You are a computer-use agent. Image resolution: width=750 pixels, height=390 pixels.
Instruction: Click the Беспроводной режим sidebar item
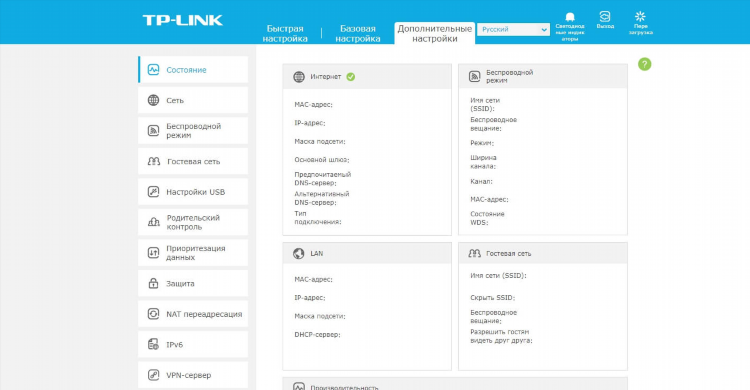click(193, 131)
